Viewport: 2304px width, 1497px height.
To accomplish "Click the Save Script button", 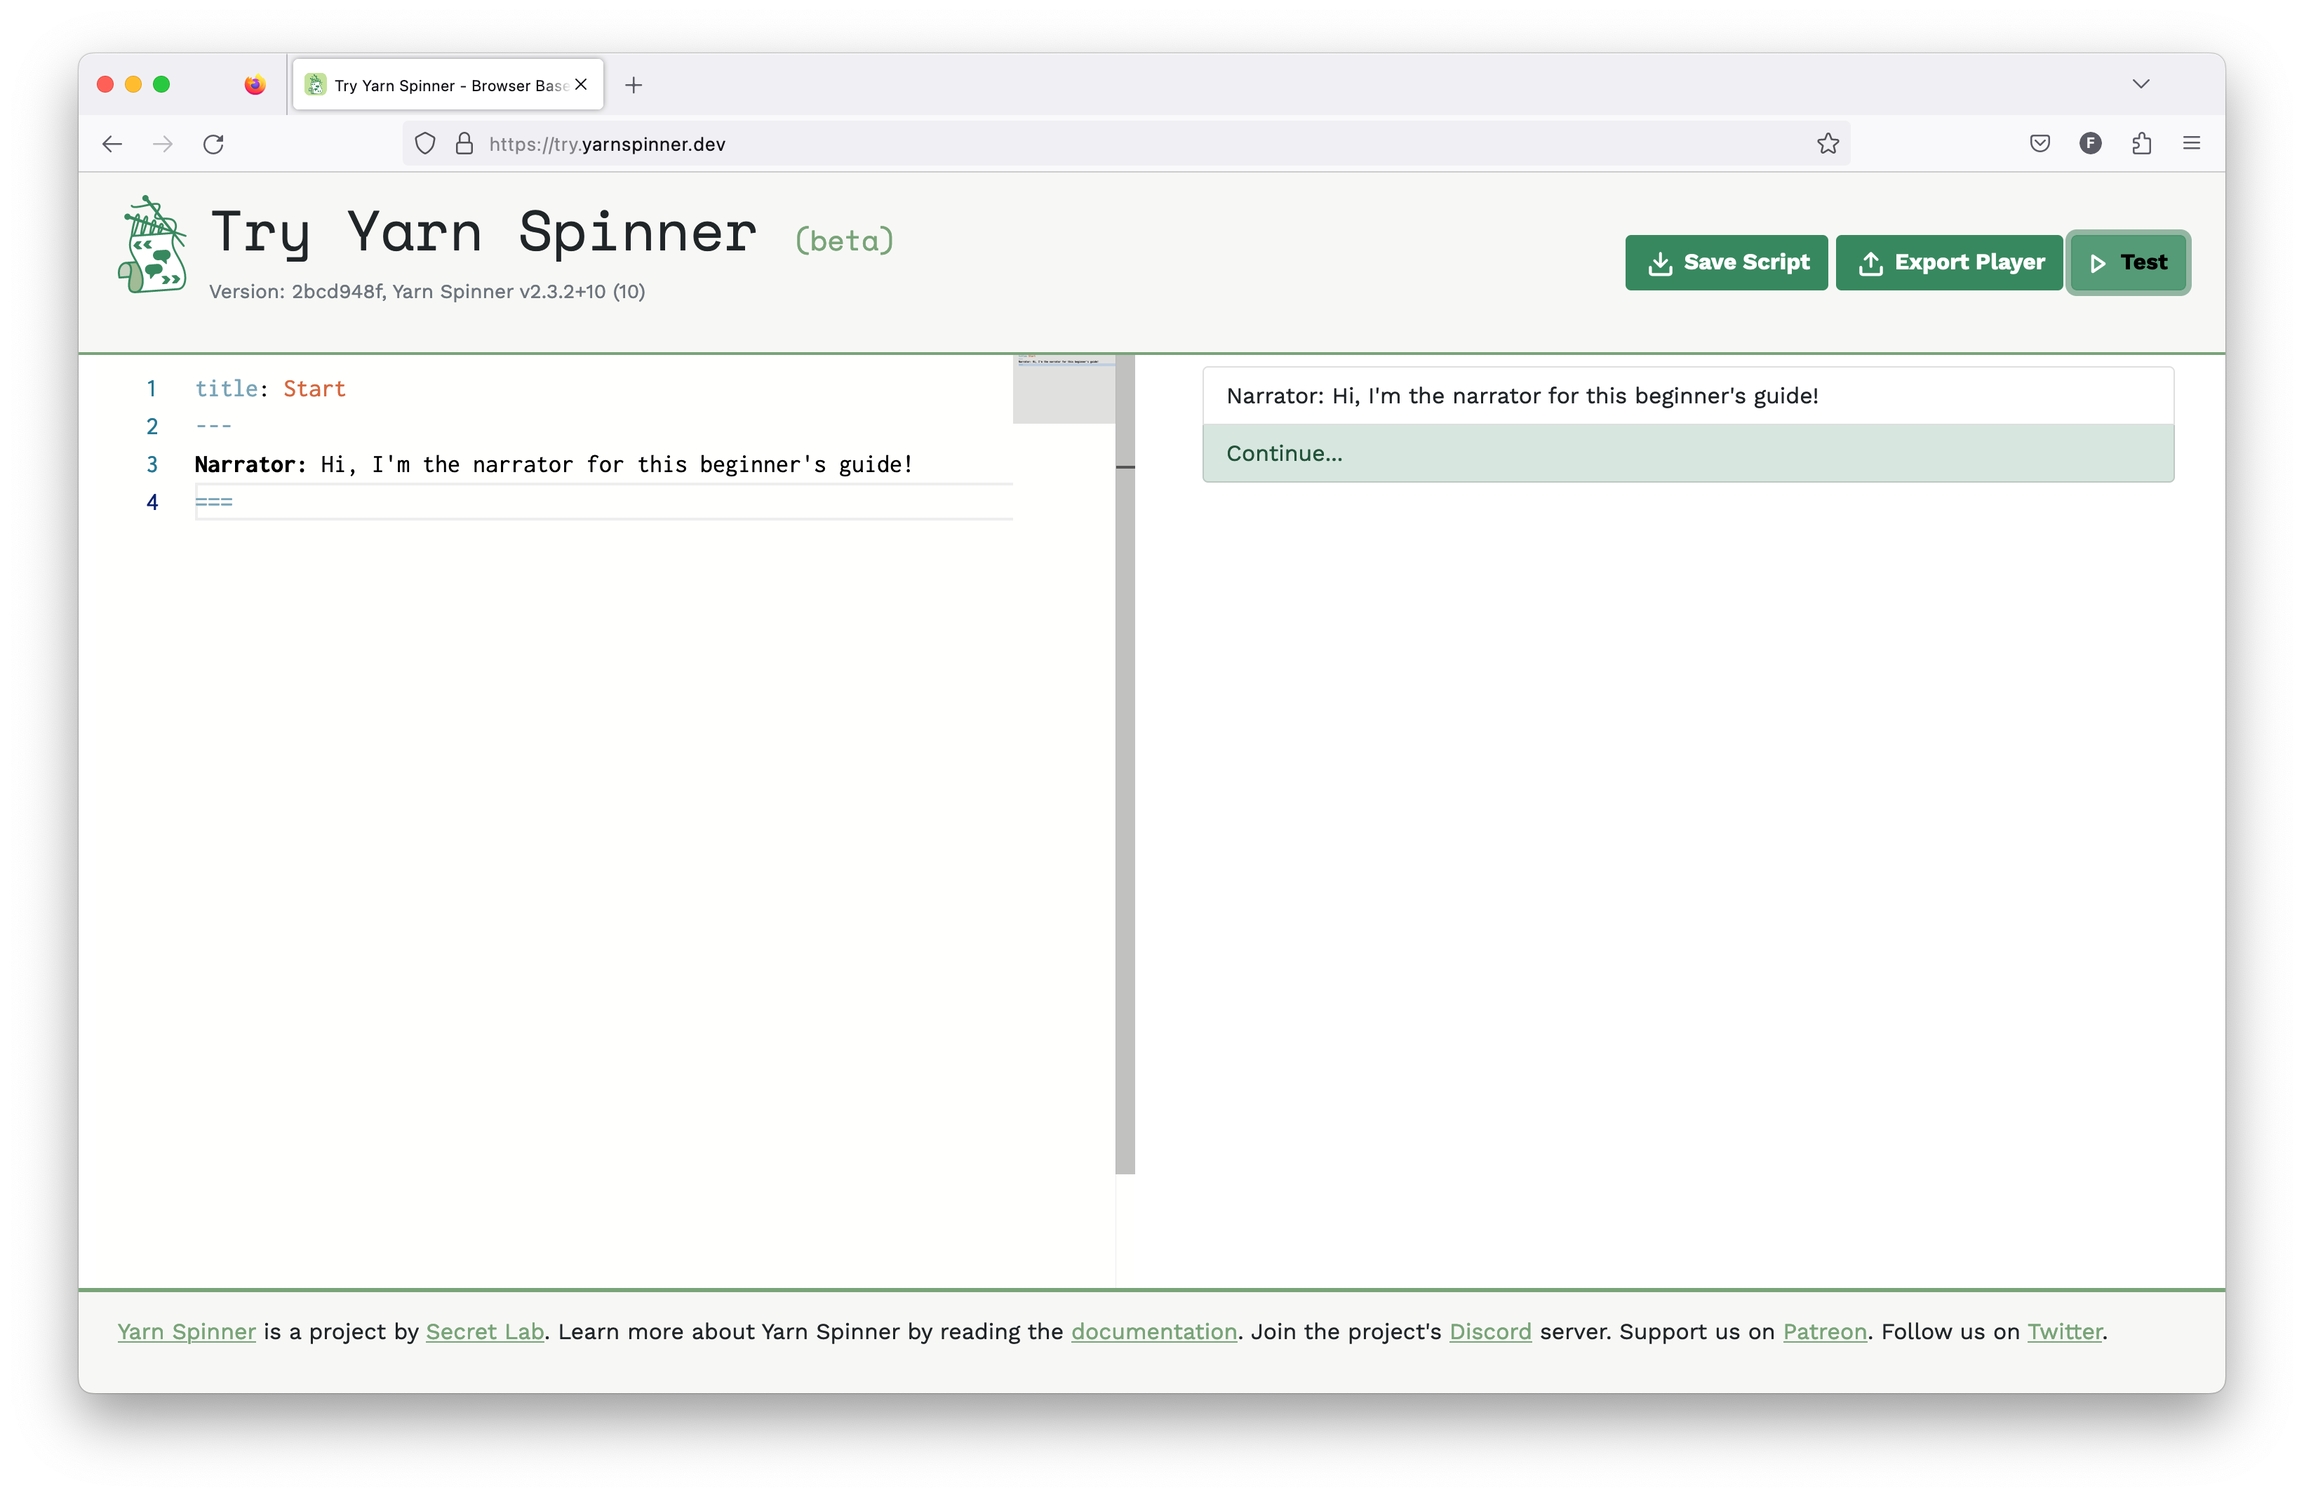I will click(1726, 262).
